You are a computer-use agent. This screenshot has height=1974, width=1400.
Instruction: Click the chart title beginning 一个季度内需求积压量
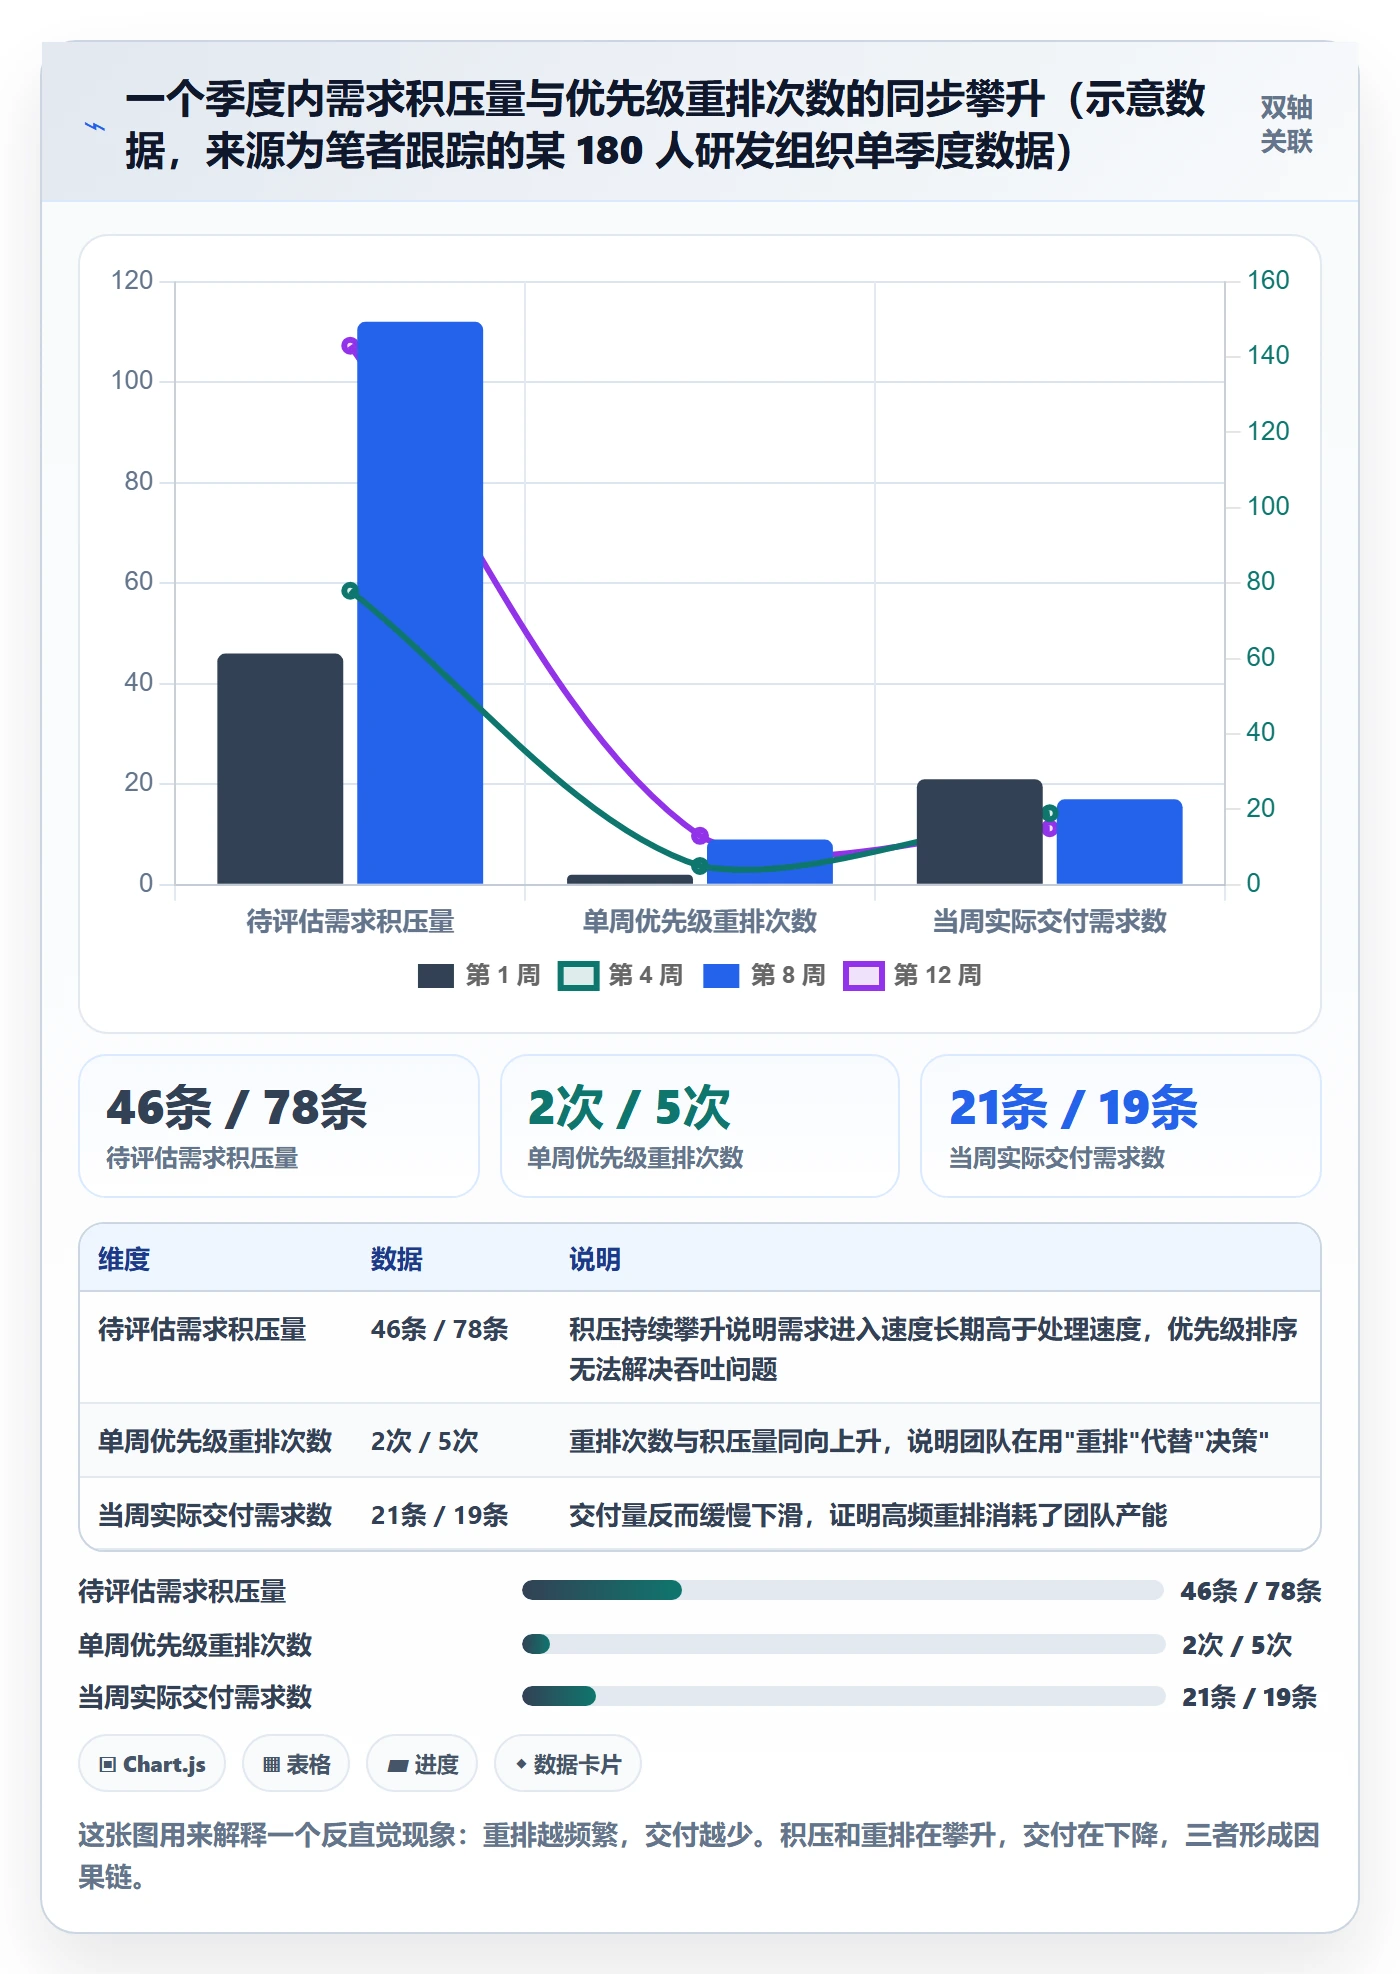(x=666, y=125)
